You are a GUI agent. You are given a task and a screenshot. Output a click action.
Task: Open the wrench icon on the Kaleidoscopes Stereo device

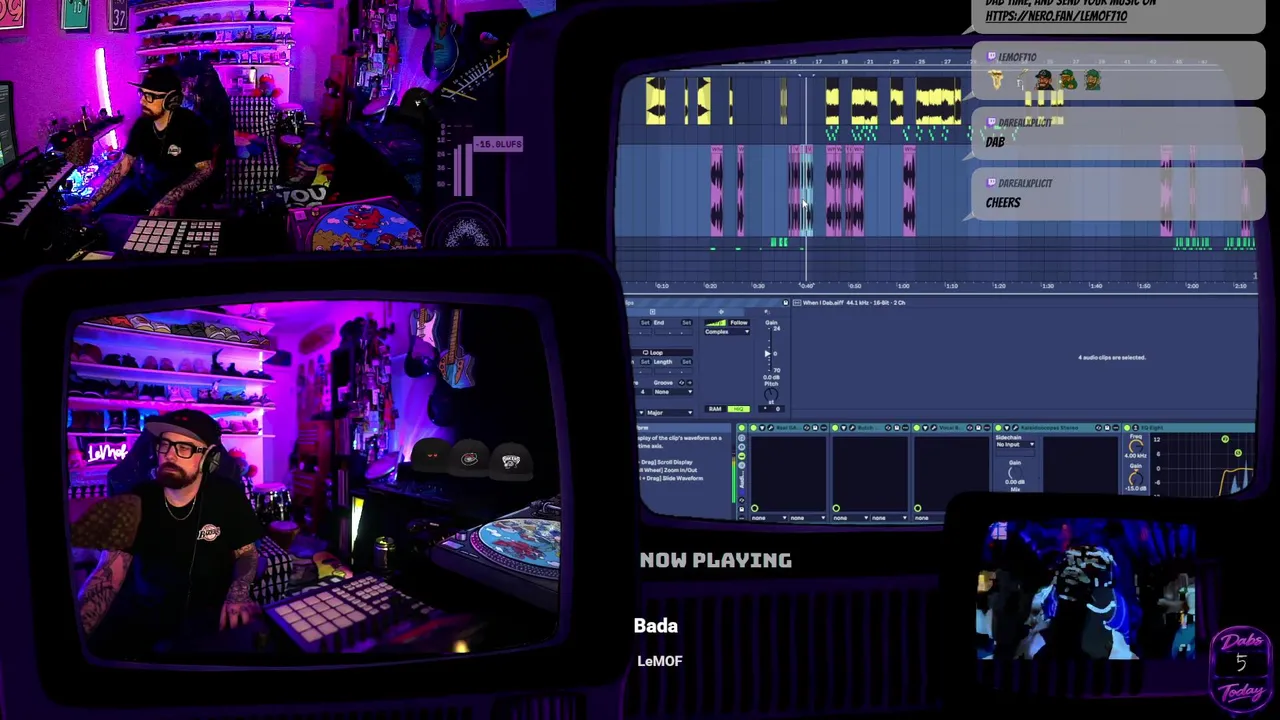[1015, 428]
